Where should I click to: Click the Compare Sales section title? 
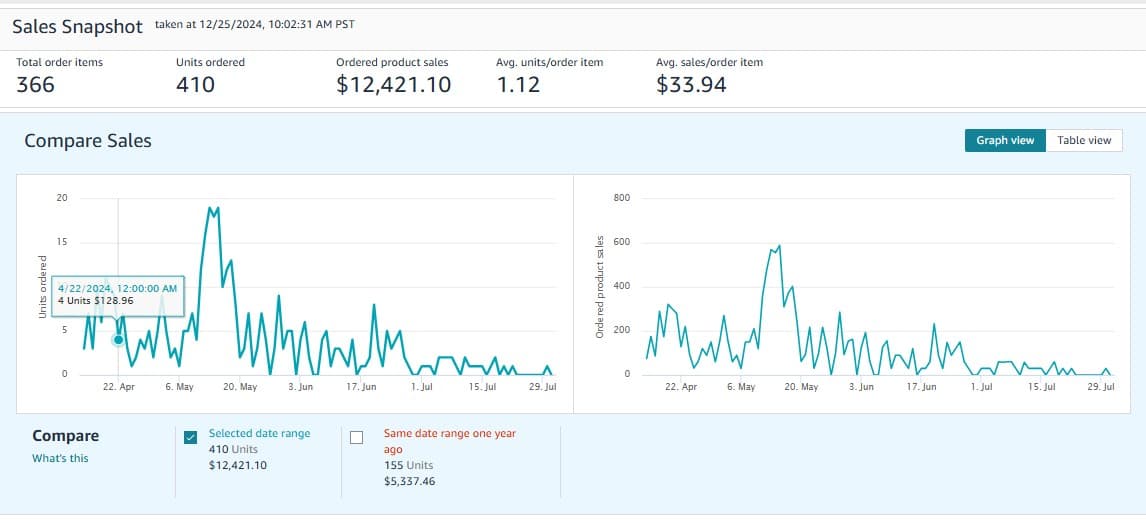[88, 141]
